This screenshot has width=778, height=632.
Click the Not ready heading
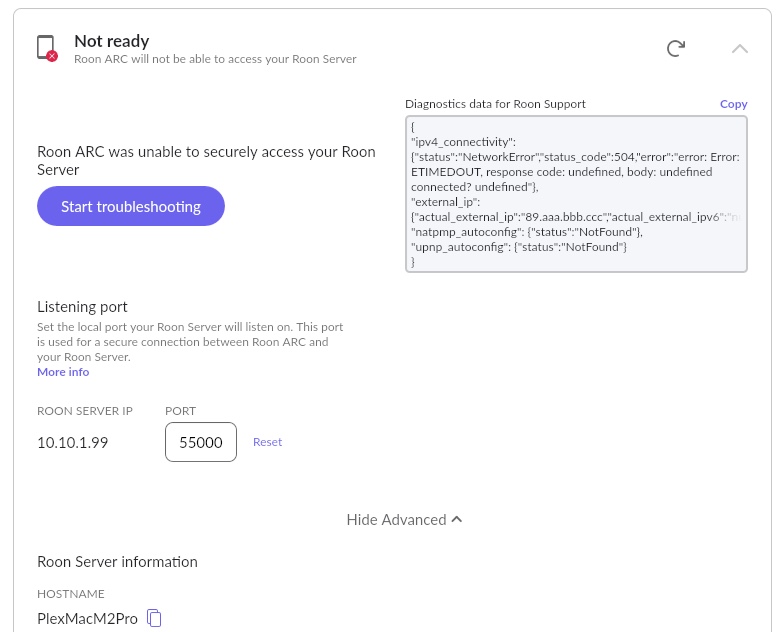coord(112,41)
